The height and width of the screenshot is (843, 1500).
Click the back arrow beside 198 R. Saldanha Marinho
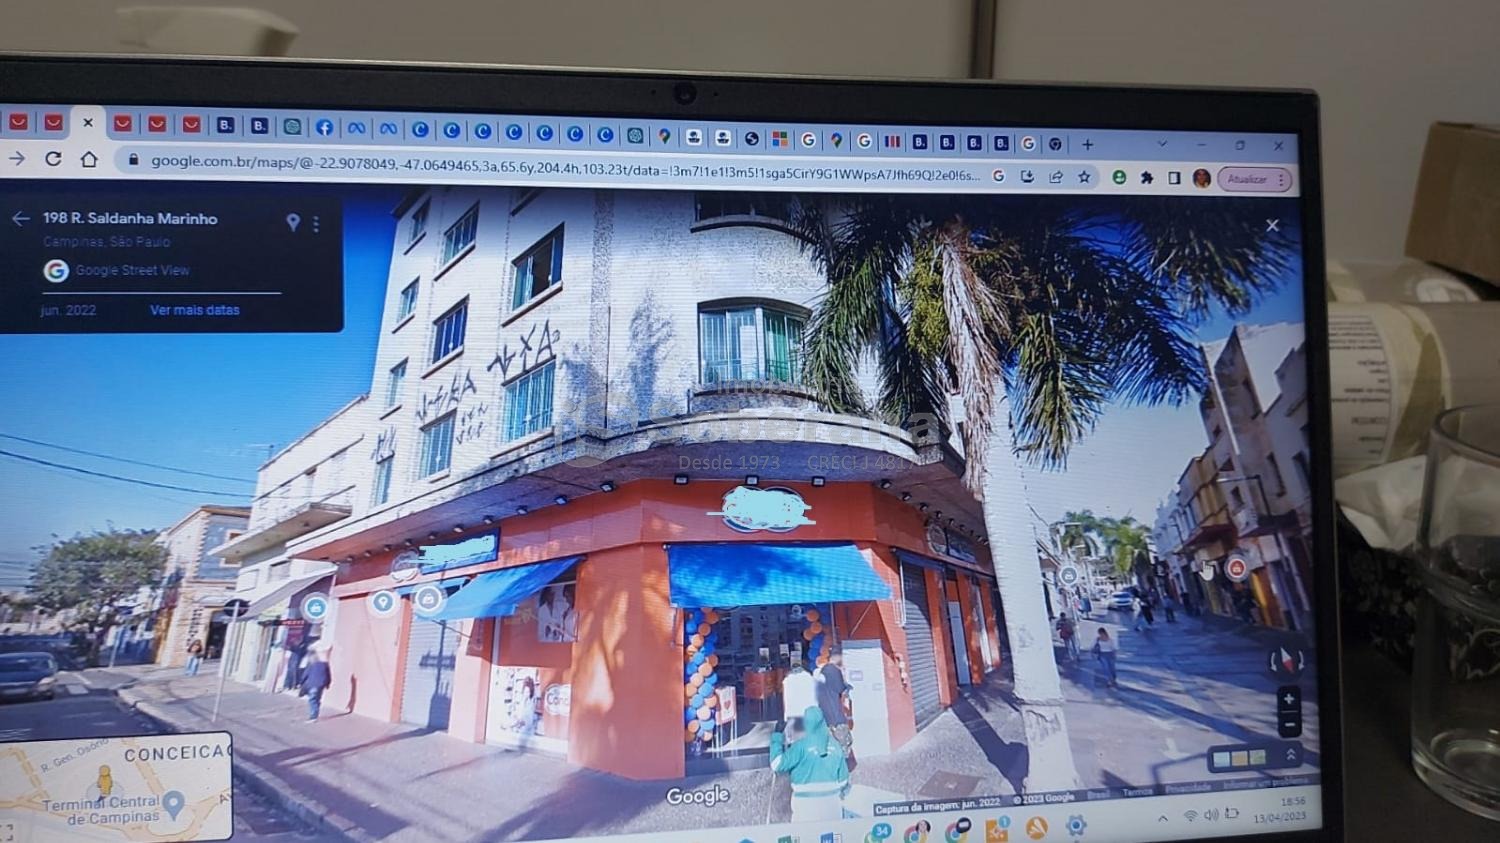20,218
